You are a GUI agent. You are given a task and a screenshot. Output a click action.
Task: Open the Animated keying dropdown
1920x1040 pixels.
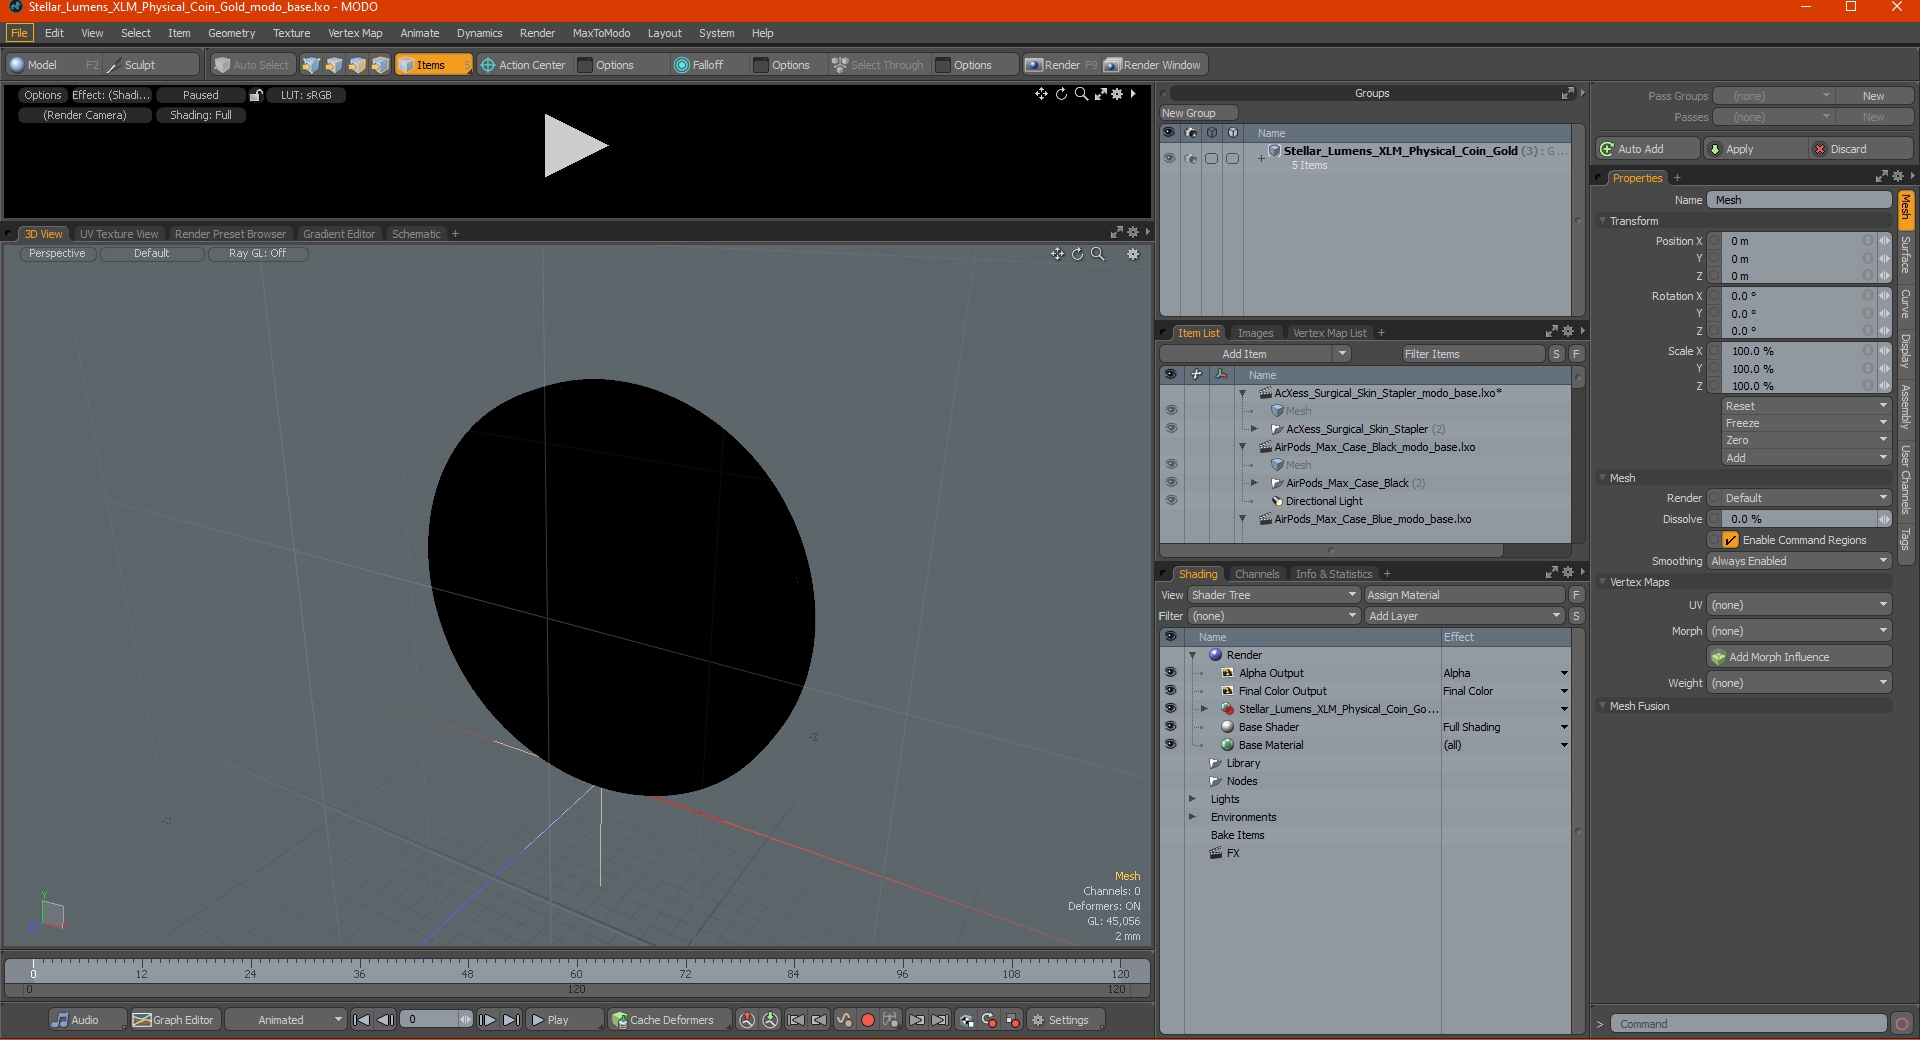[x=286, y=1020]
